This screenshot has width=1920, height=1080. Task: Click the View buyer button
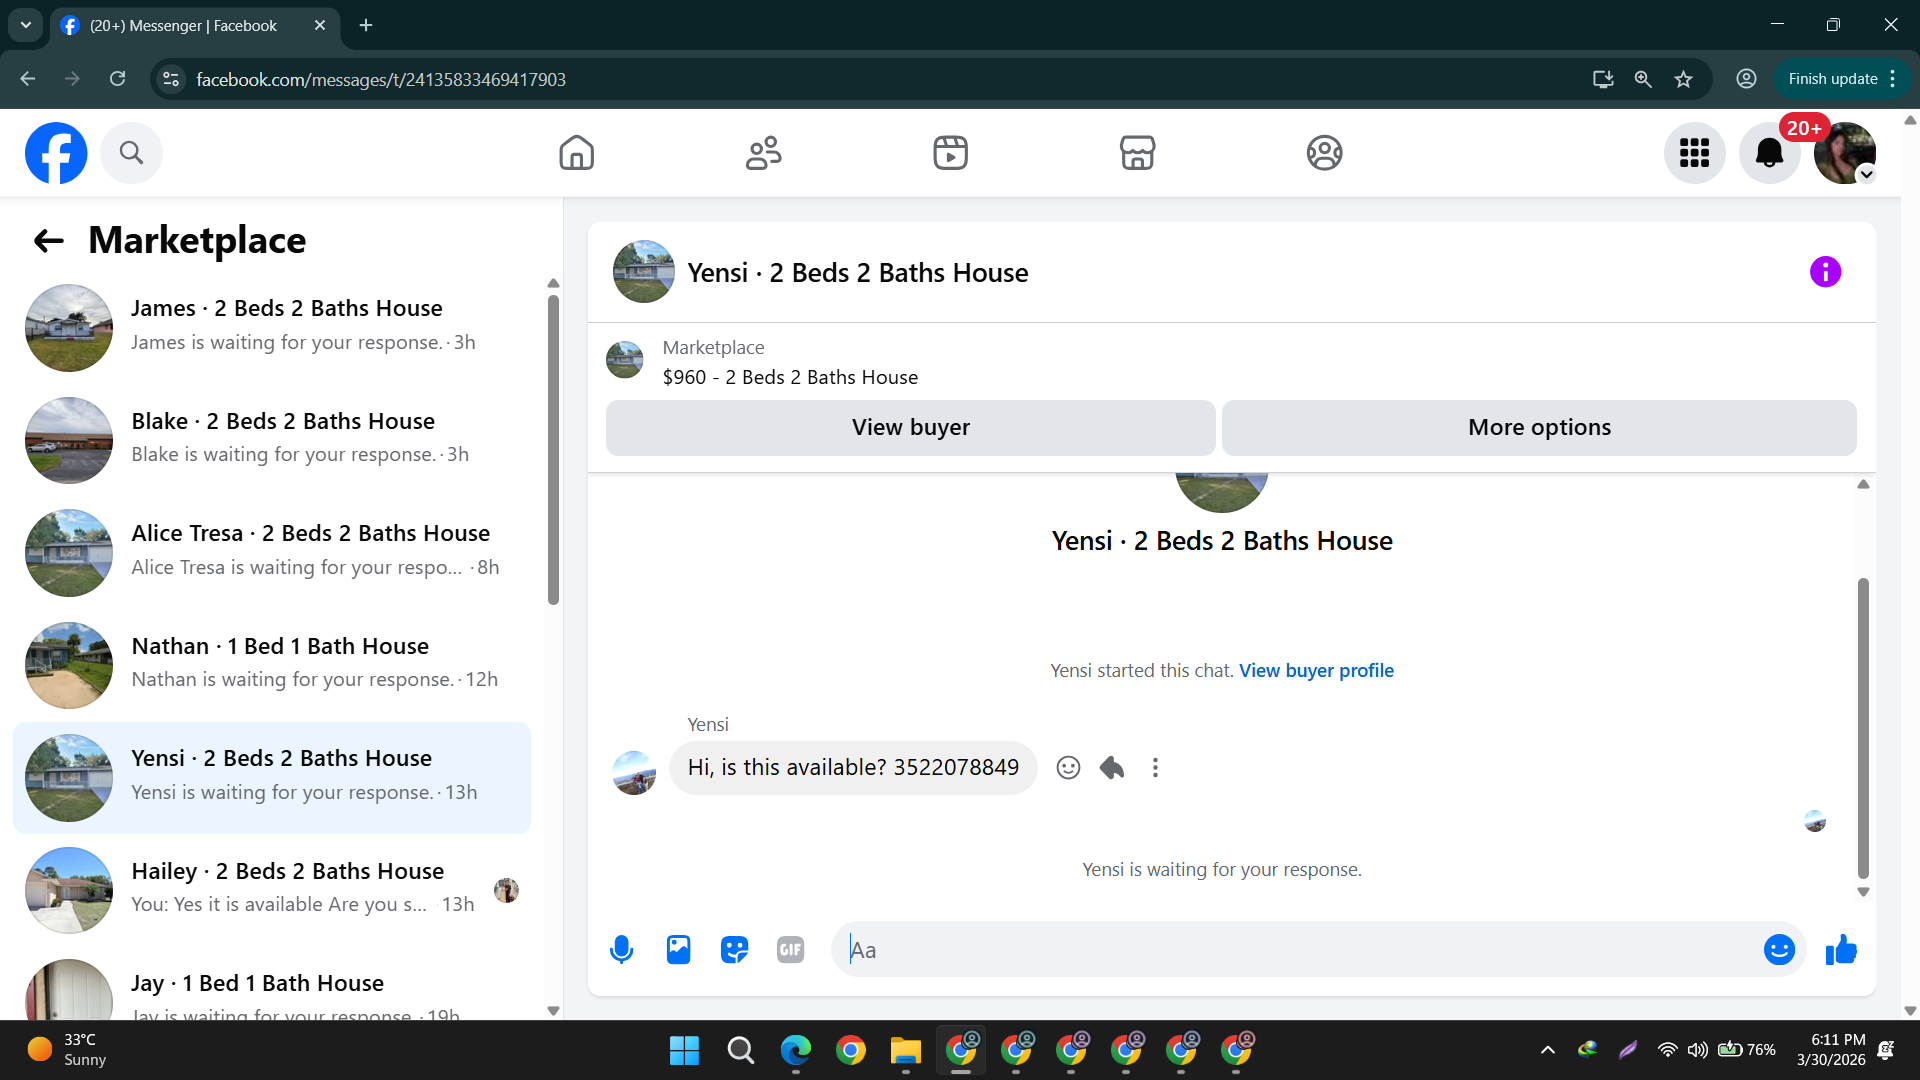(x=910, y=428)
